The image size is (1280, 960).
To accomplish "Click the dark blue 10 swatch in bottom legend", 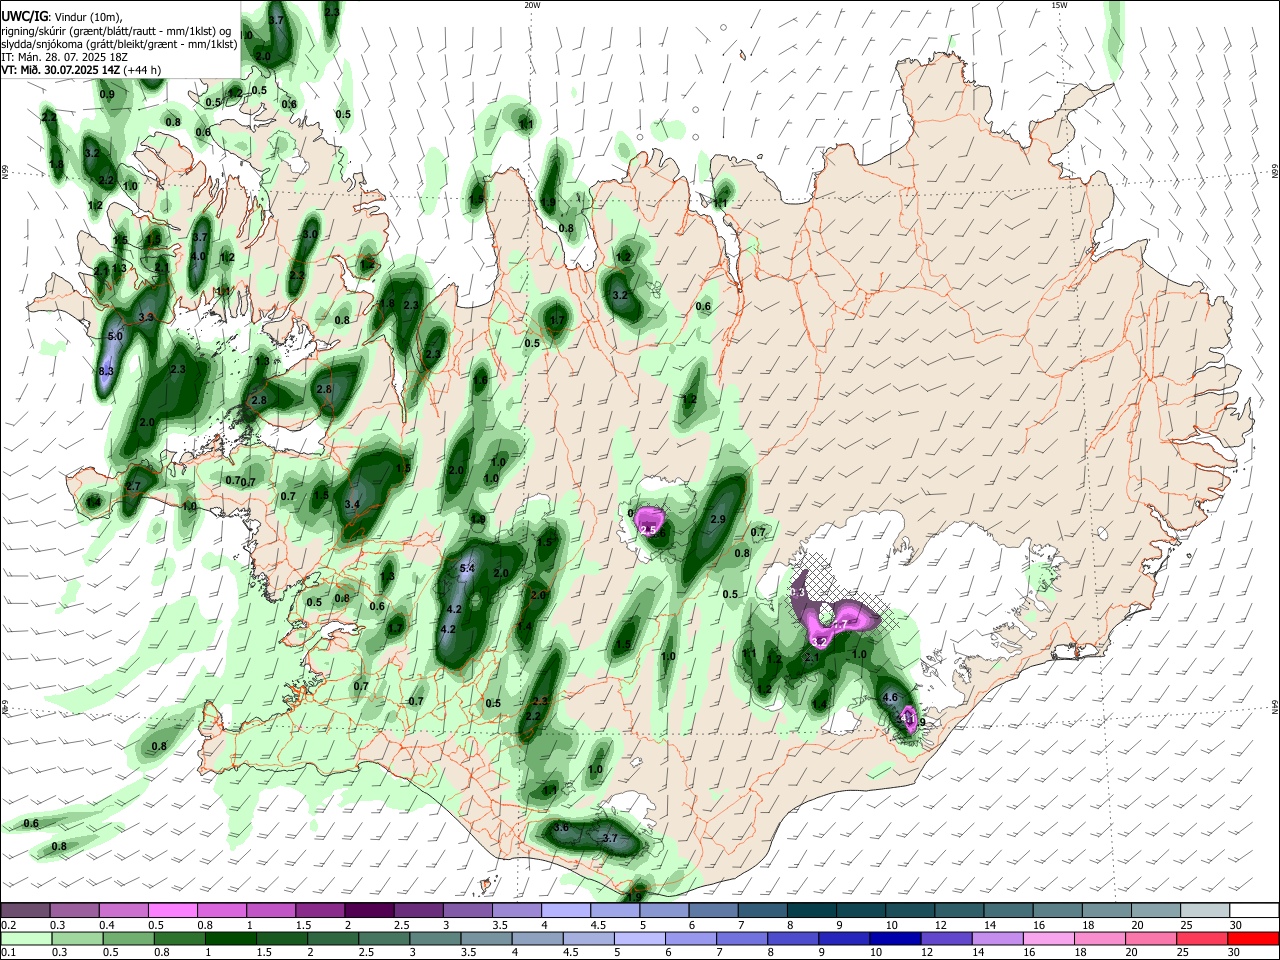I will click(x=893, y=938).
